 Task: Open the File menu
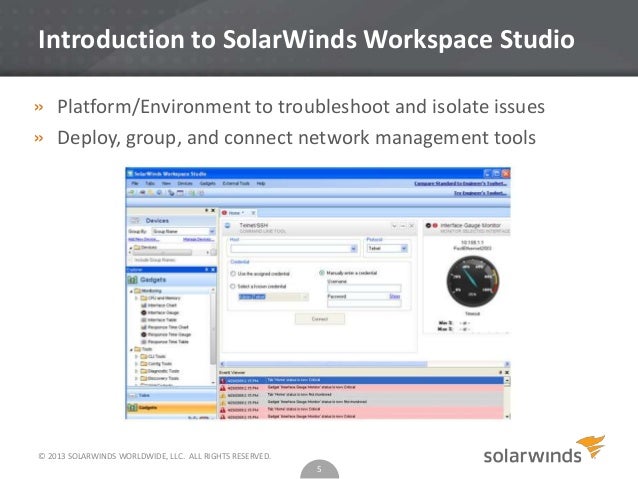pos(135,184)
